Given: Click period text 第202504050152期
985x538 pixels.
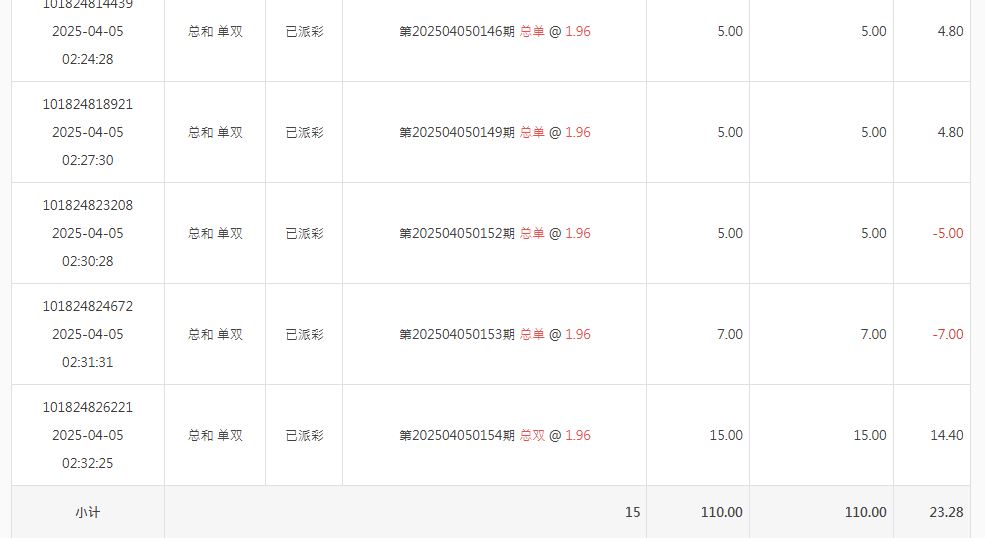Looking at the screenshot, I should [x=457, y=233].
